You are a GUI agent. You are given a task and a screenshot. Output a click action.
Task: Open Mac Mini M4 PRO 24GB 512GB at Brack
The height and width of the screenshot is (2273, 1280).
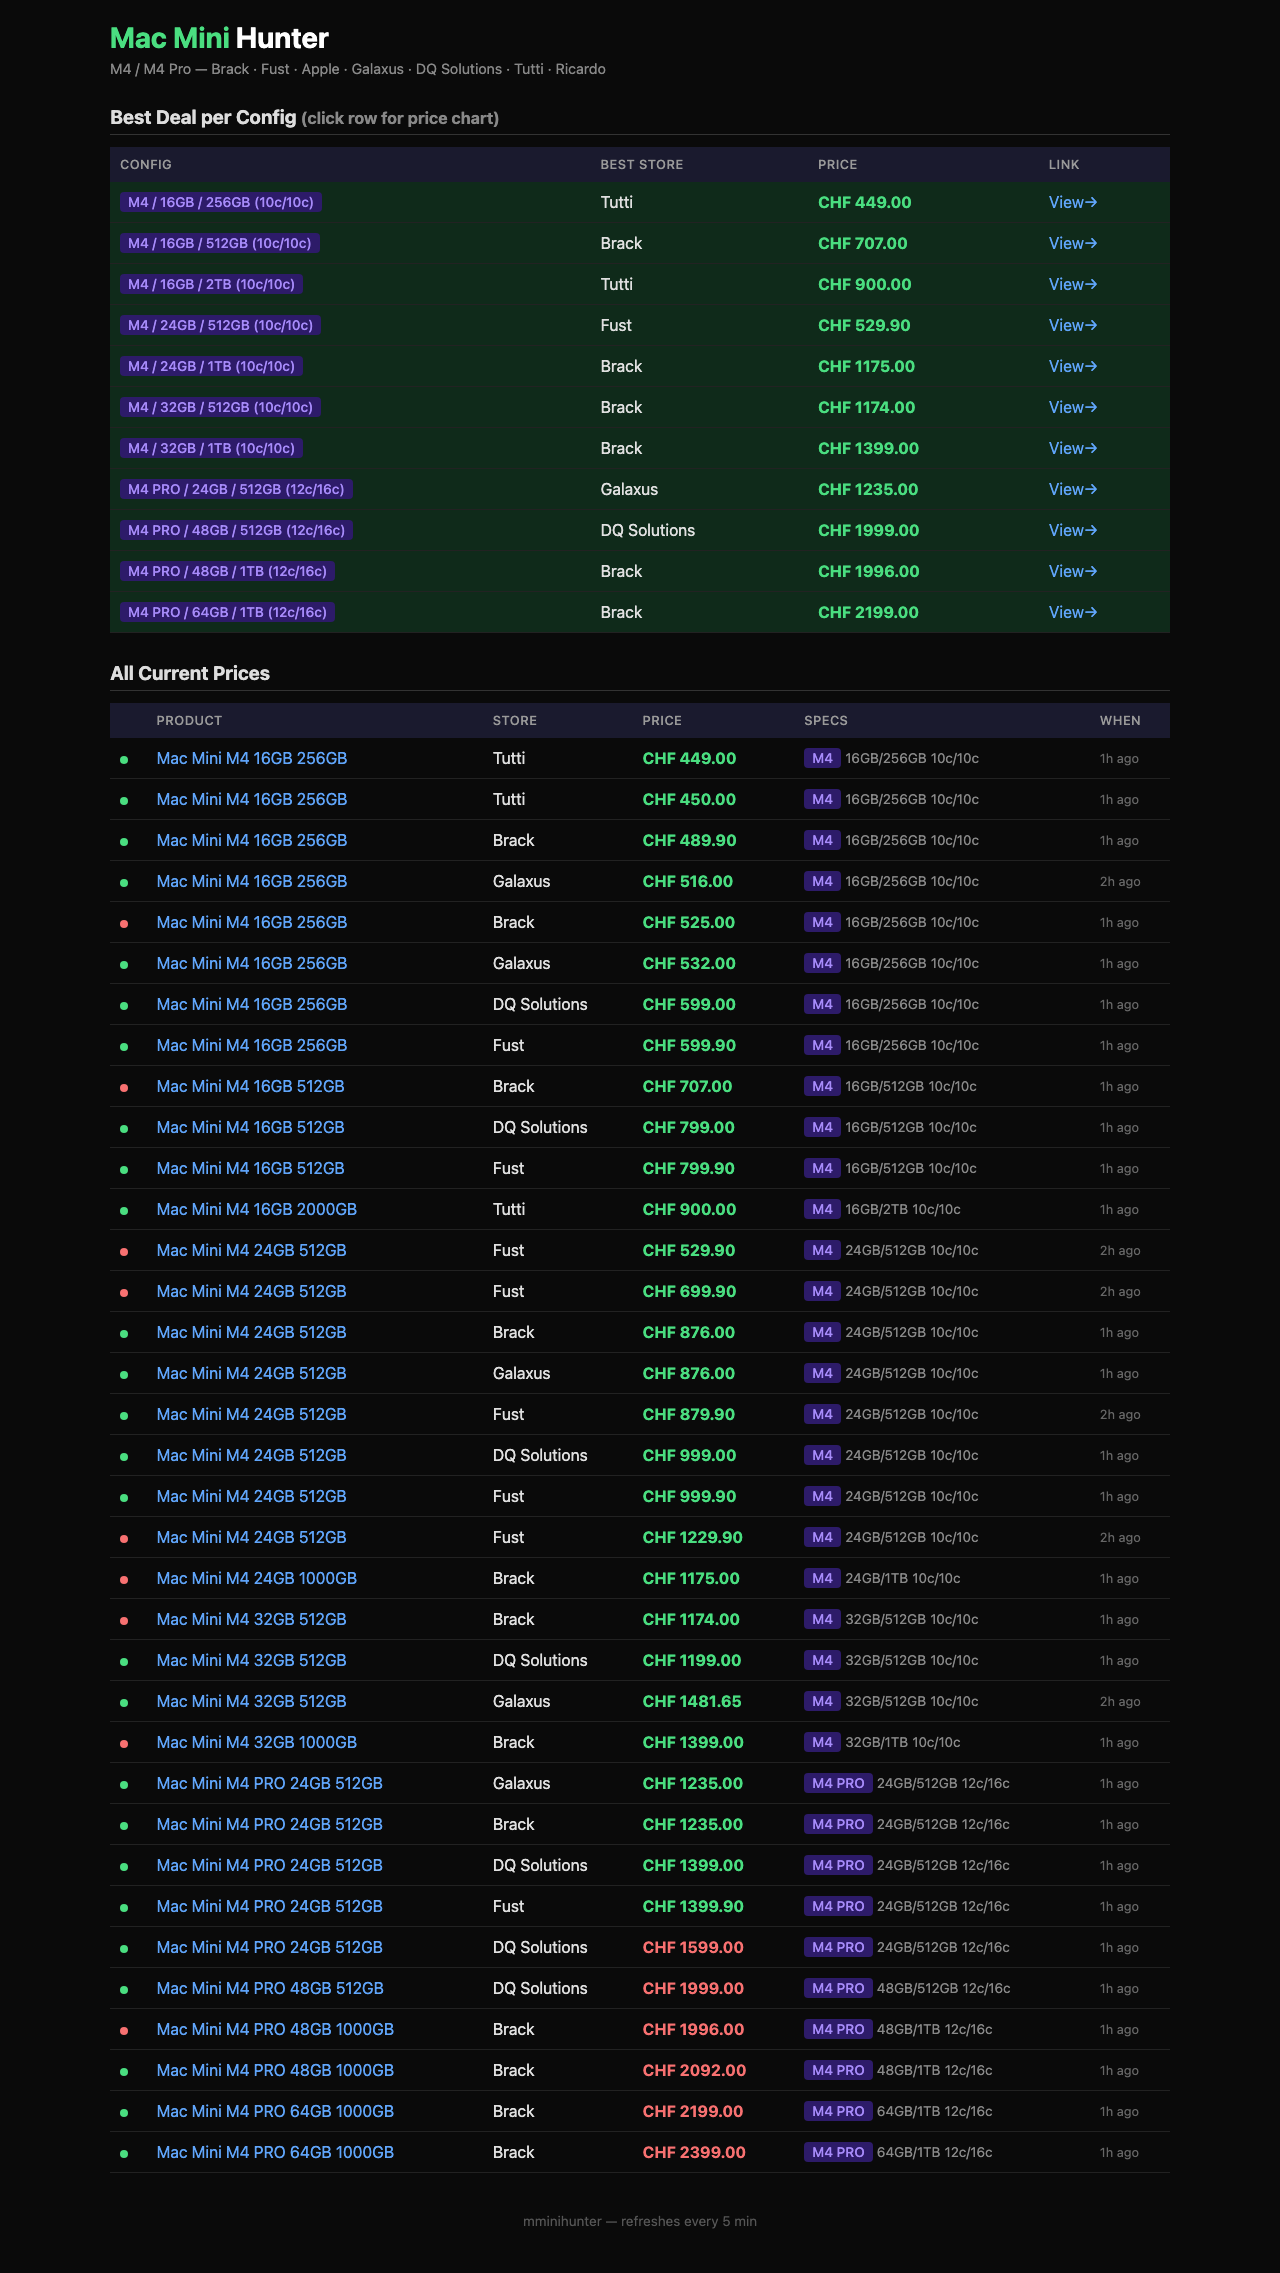coord(270,1824)
